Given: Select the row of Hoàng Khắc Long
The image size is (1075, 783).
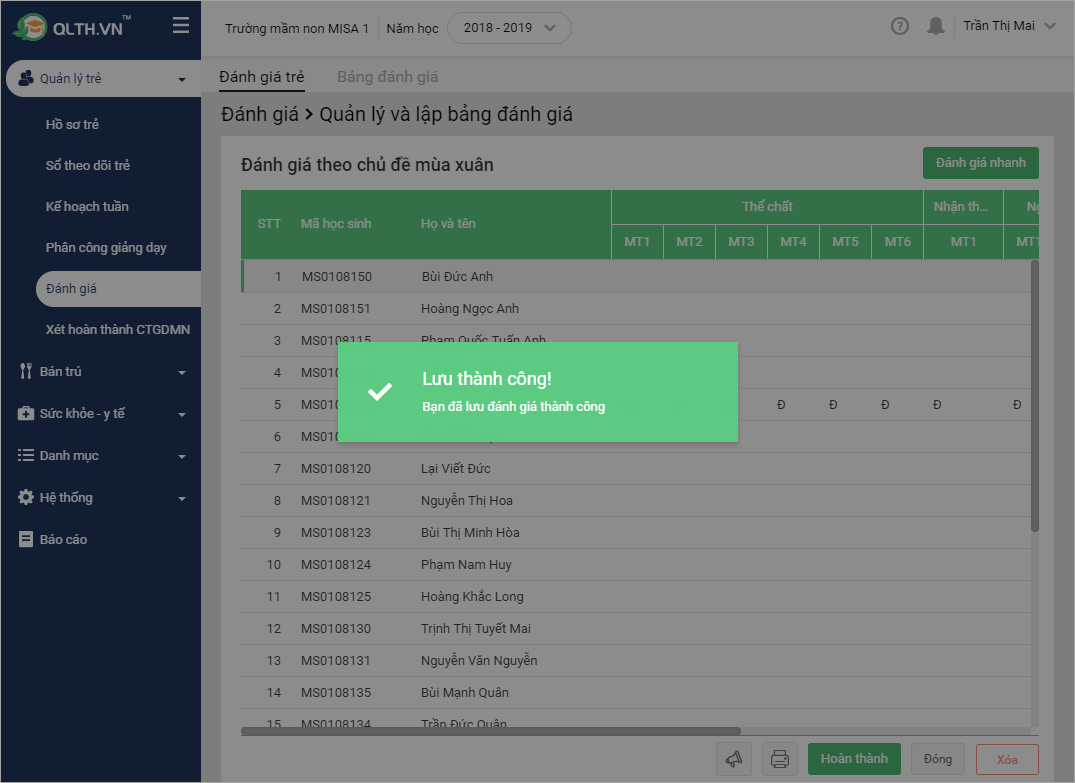Looking at the screenshot, I should (636, 597).
